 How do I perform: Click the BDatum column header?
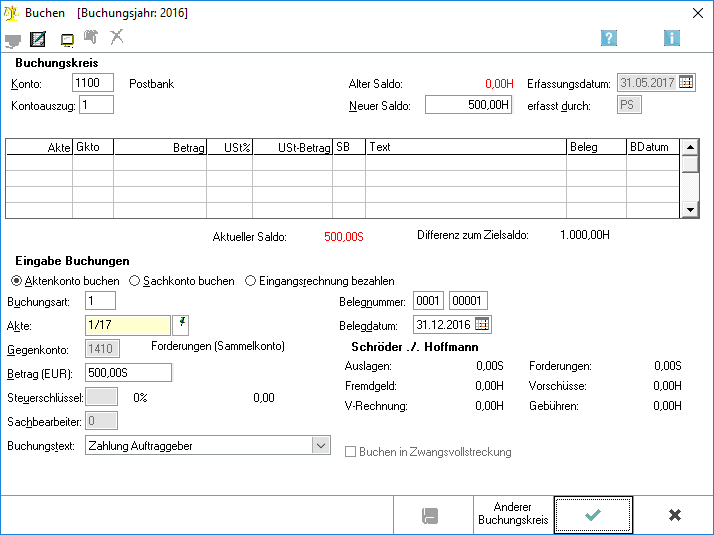[653, 147]
